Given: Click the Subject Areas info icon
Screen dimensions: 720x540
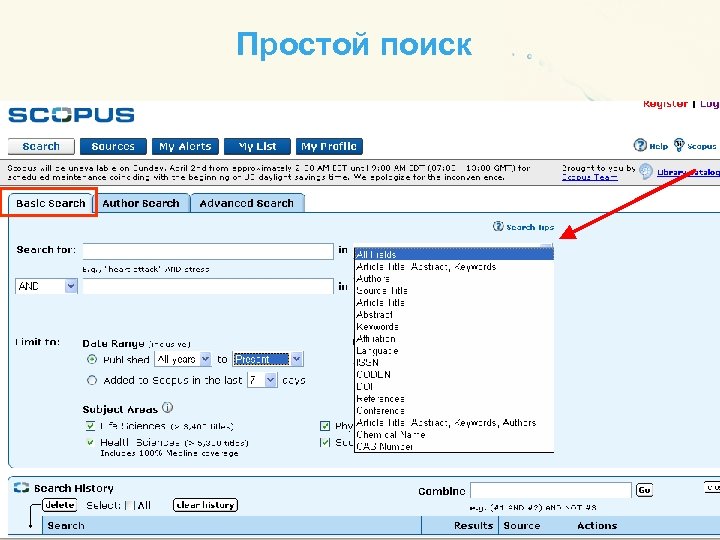Looking at the screenshot, I should pyautogui.click(x=168, y=408).
